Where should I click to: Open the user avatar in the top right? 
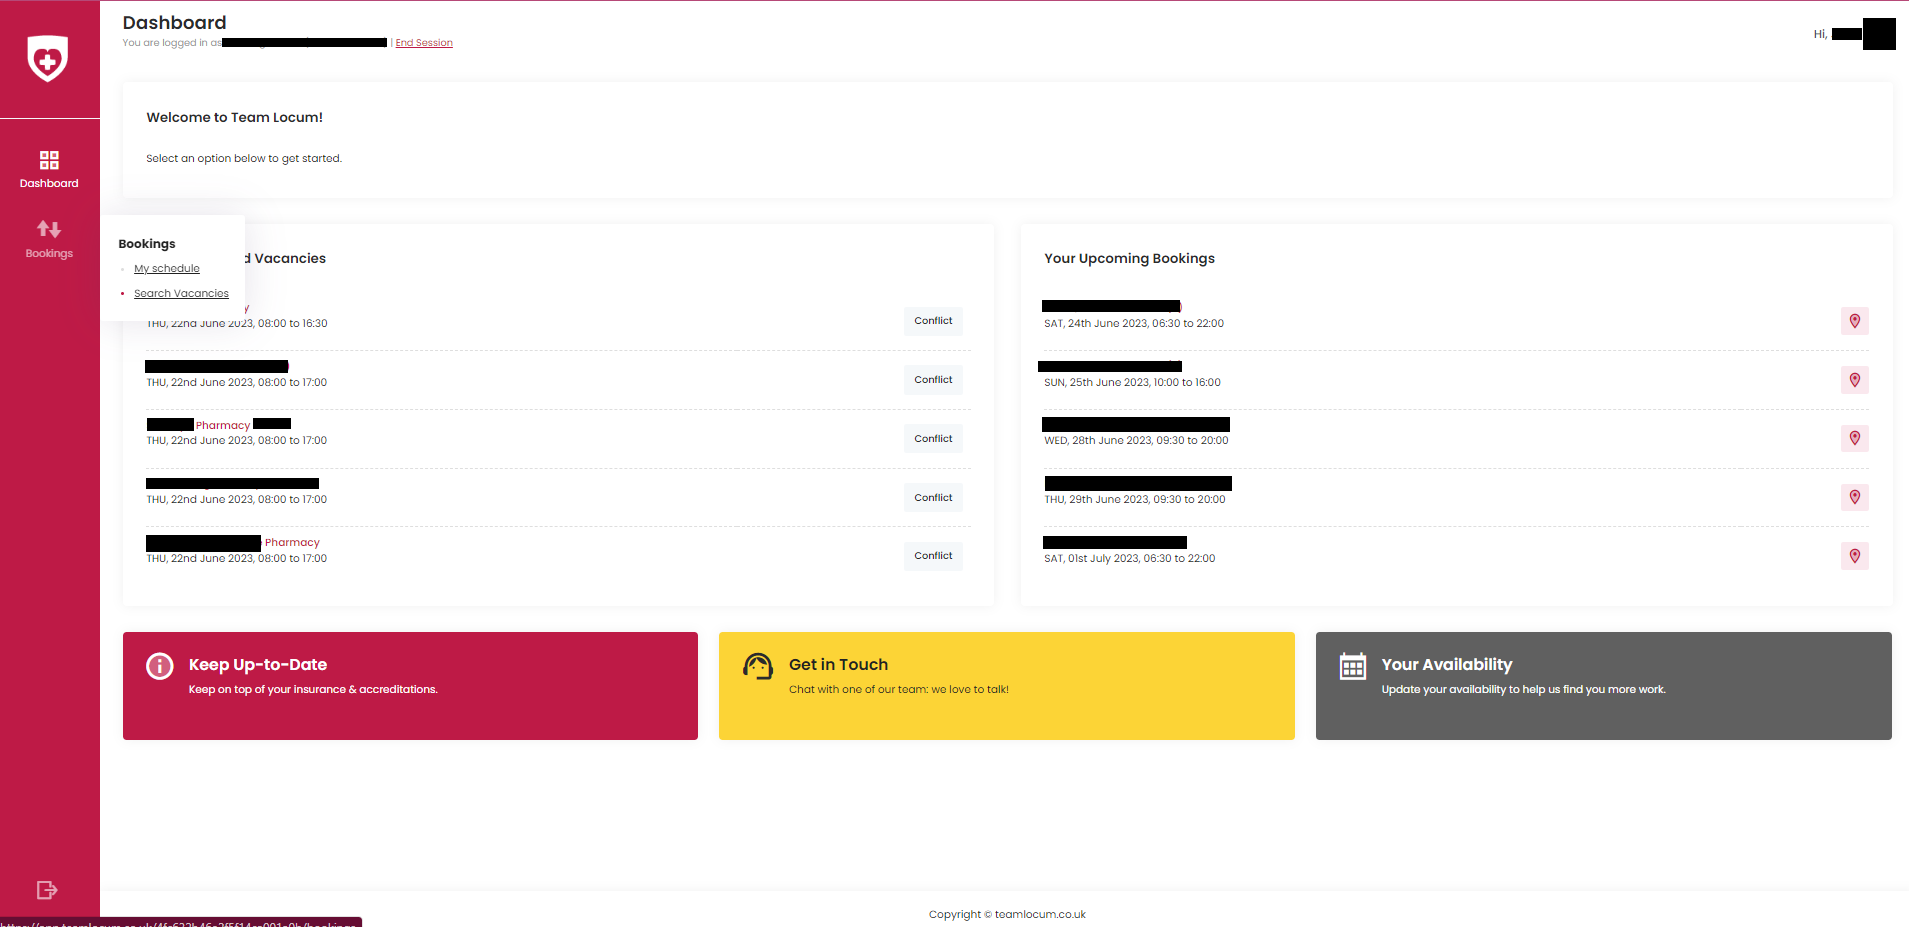click(x=1880, y=33)
